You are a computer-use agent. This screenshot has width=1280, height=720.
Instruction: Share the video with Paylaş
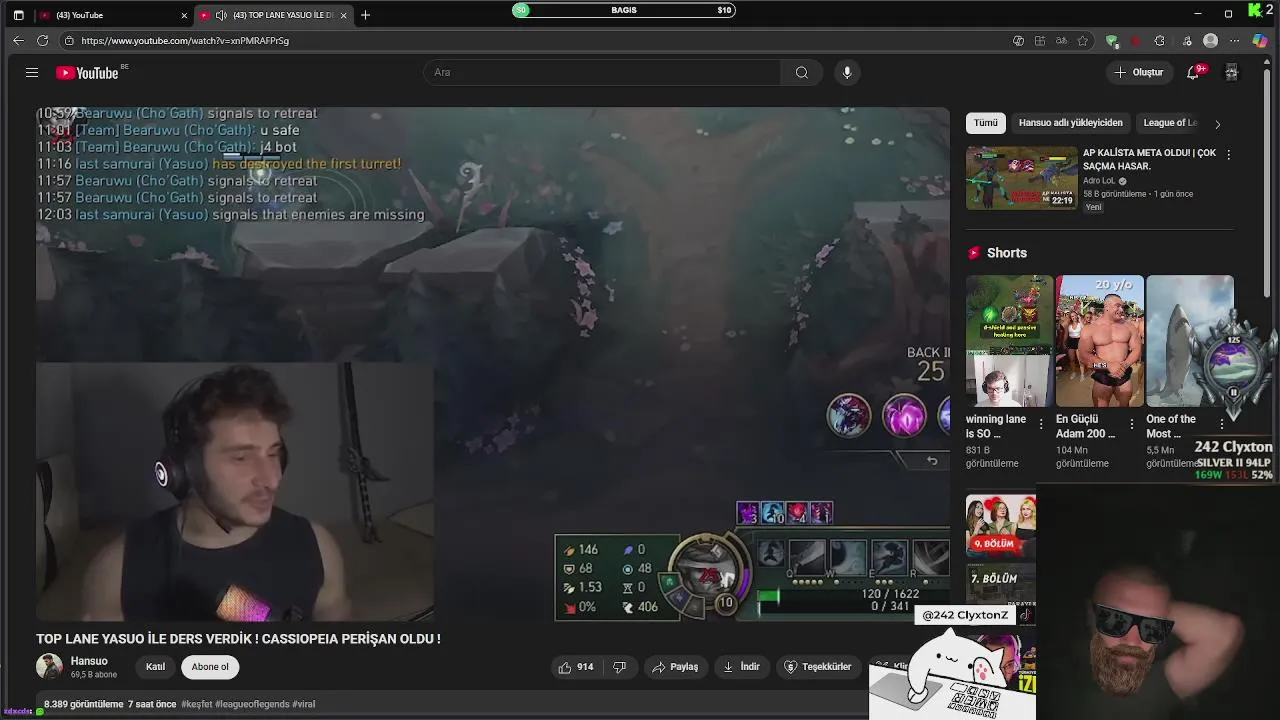(x=675, y=667)
